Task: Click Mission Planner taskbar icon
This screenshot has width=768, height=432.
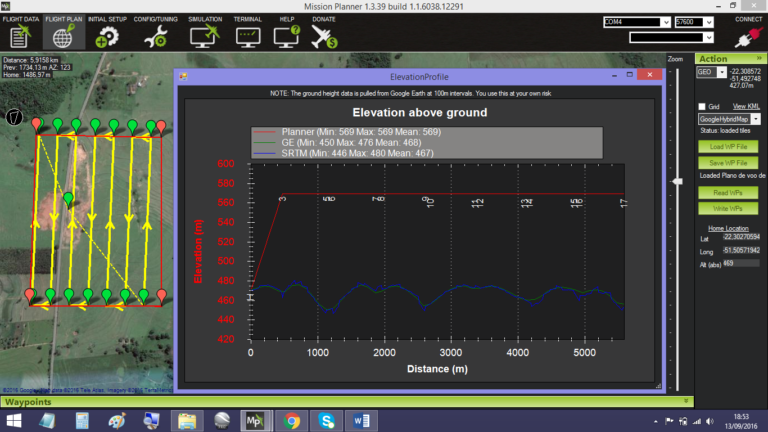Action: click(255, 421)
